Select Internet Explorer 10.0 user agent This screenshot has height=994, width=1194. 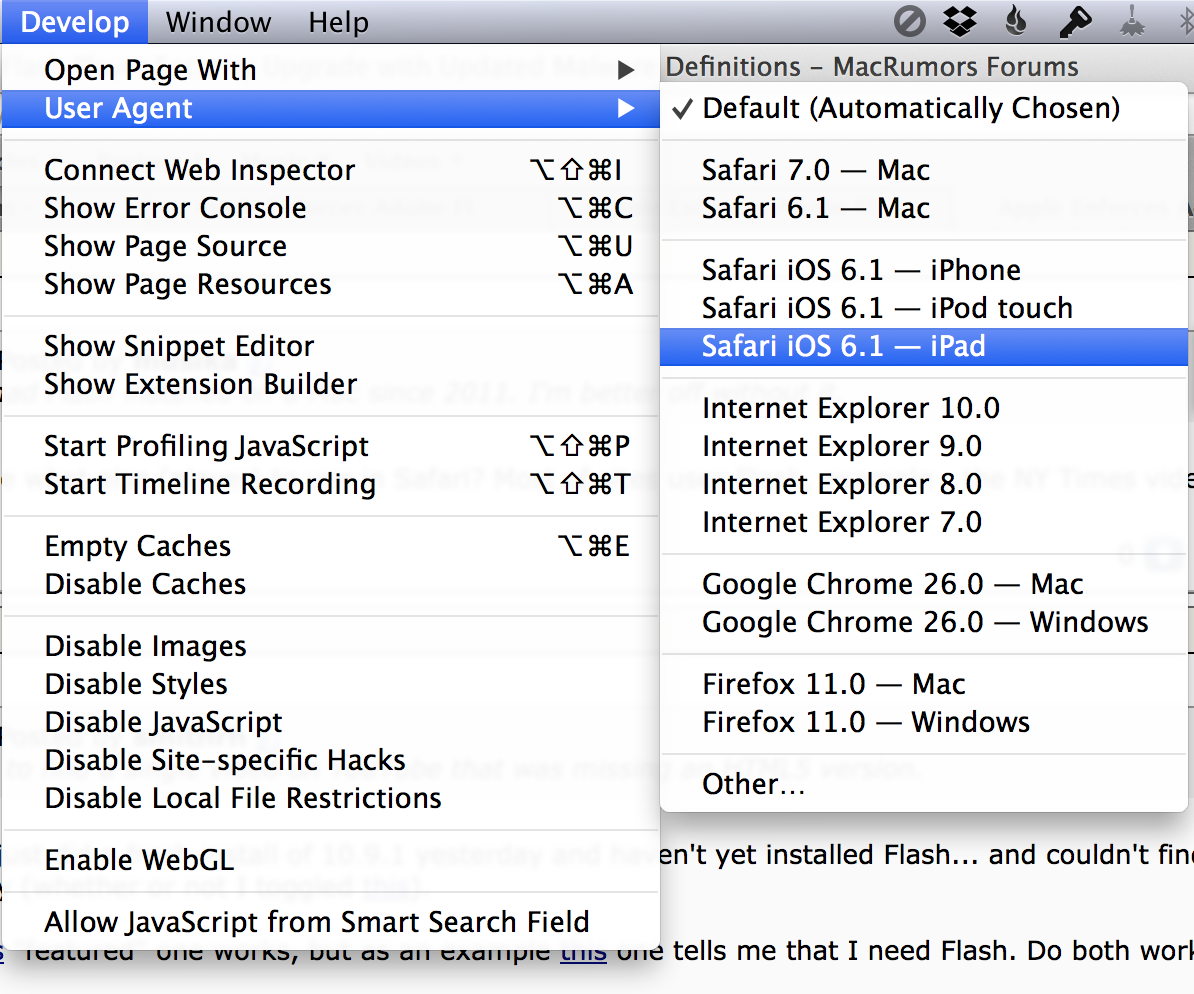point(850,408)
